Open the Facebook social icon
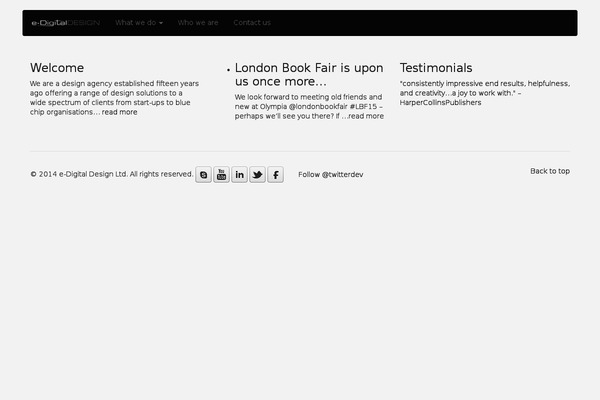Screen dimensions: 600x400 point(276,175)
